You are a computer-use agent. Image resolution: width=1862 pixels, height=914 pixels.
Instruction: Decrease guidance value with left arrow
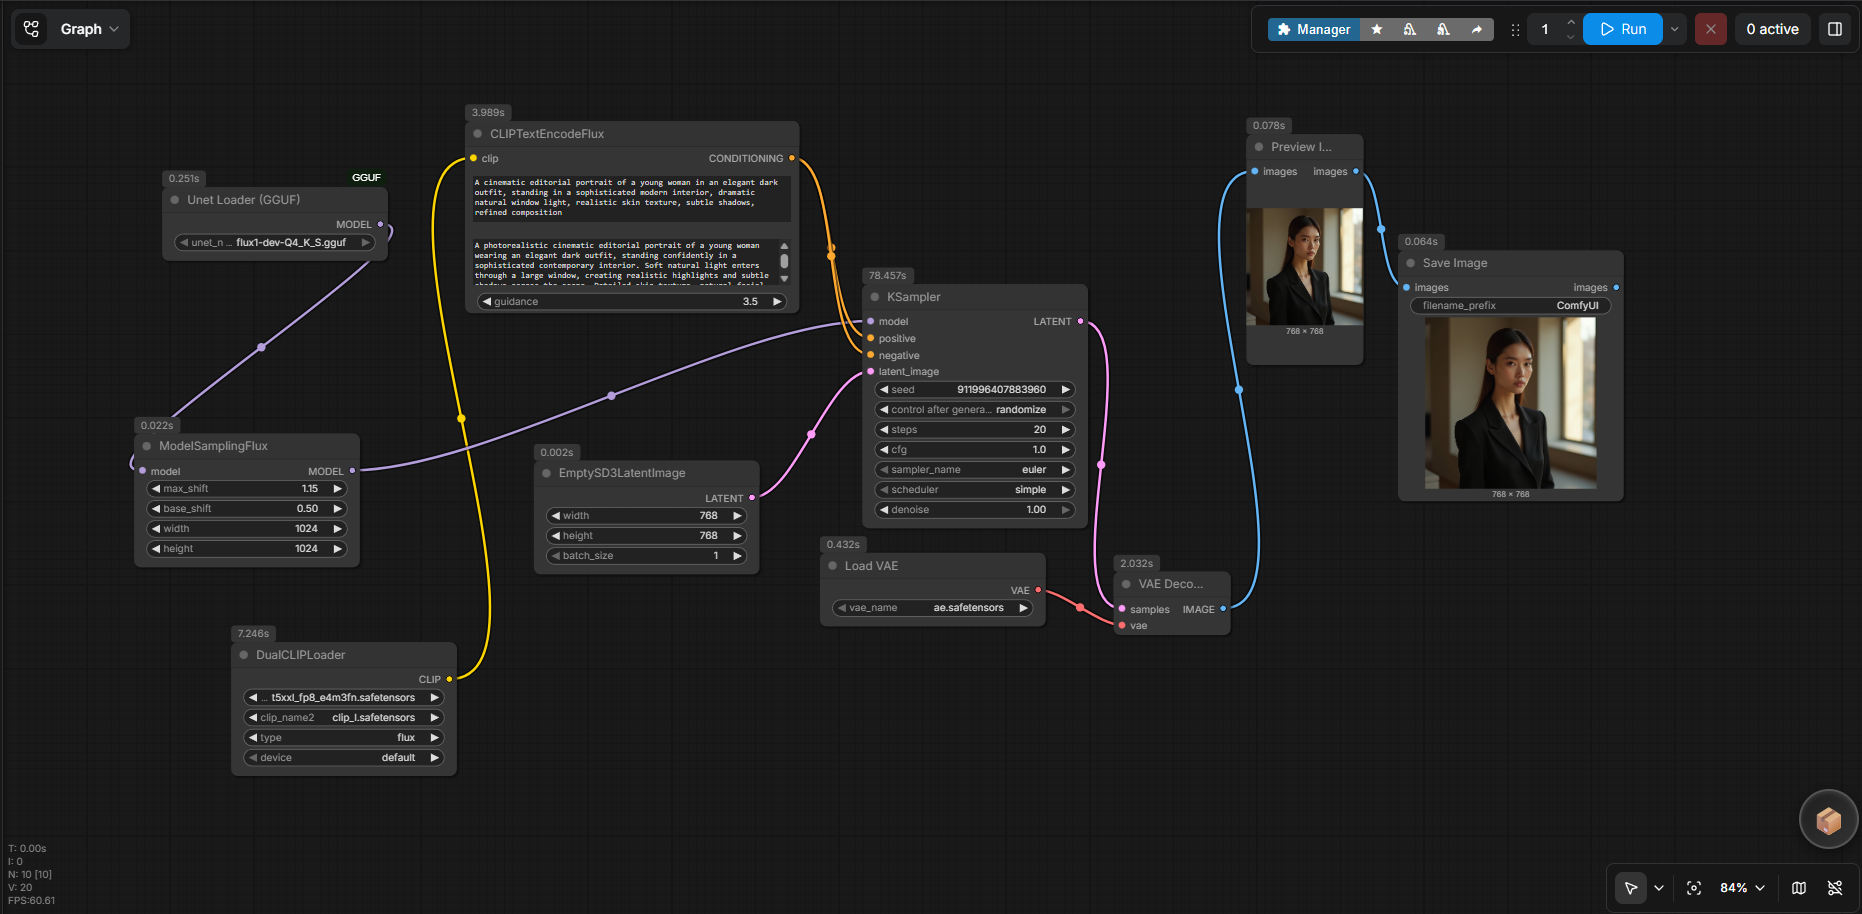(x=487, y=302)
